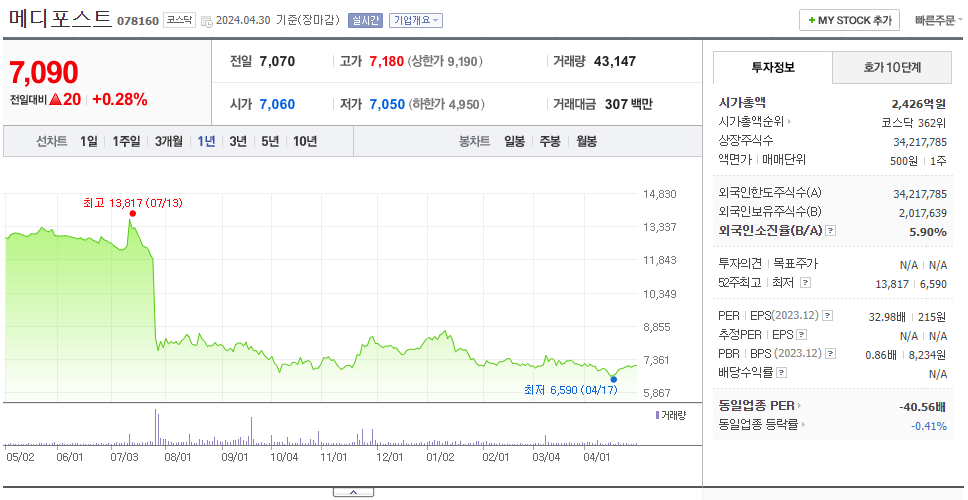Click the arrow next to 동일업종 PER

coord(799,406)
